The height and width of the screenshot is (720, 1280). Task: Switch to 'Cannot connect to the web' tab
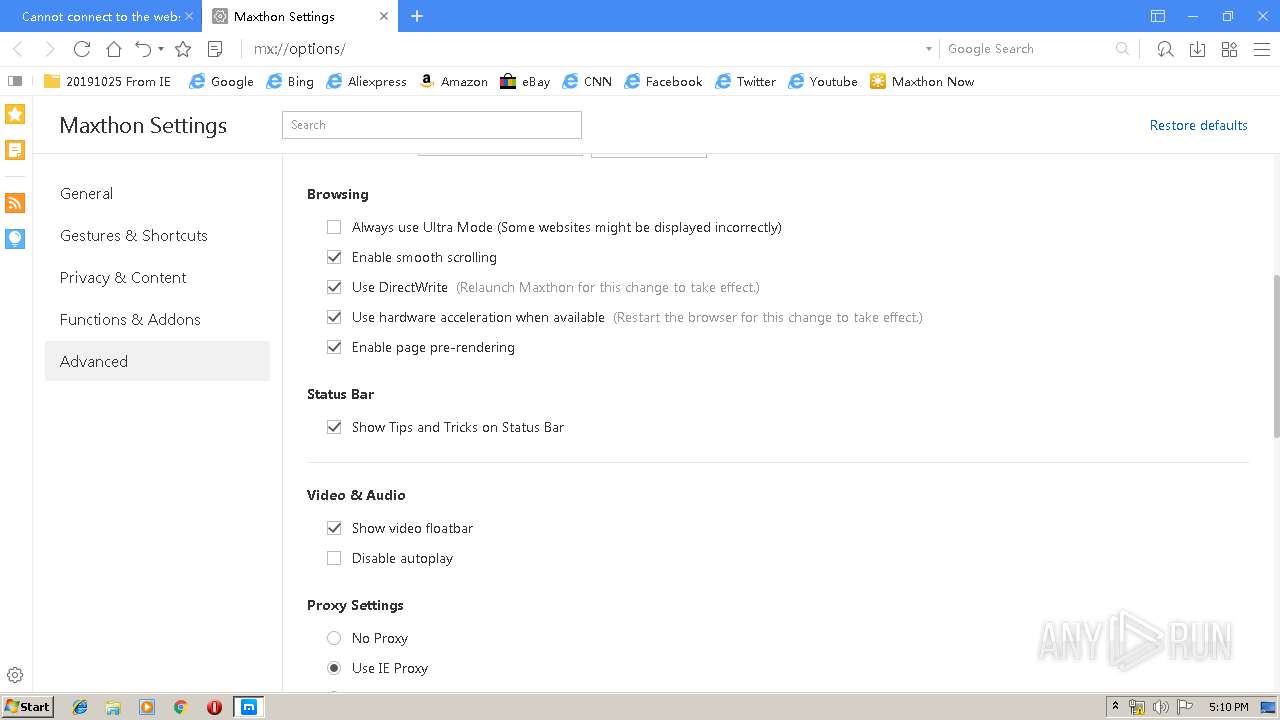coord(100,16)
